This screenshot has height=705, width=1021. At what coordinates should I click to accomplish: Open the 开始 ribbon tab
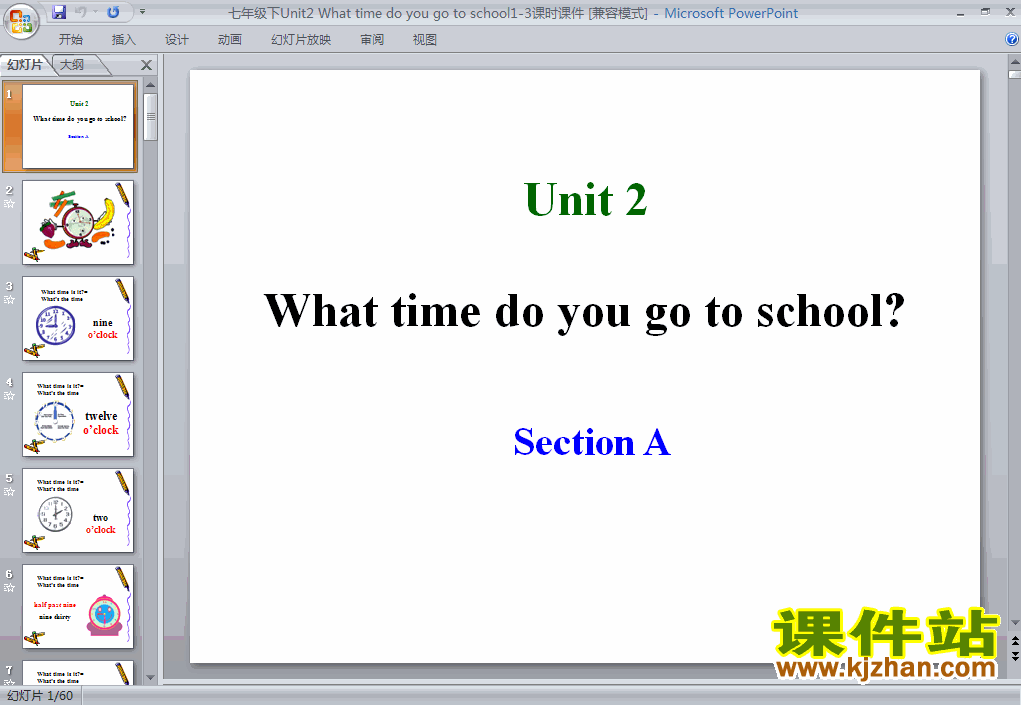(x=70, y=40)
